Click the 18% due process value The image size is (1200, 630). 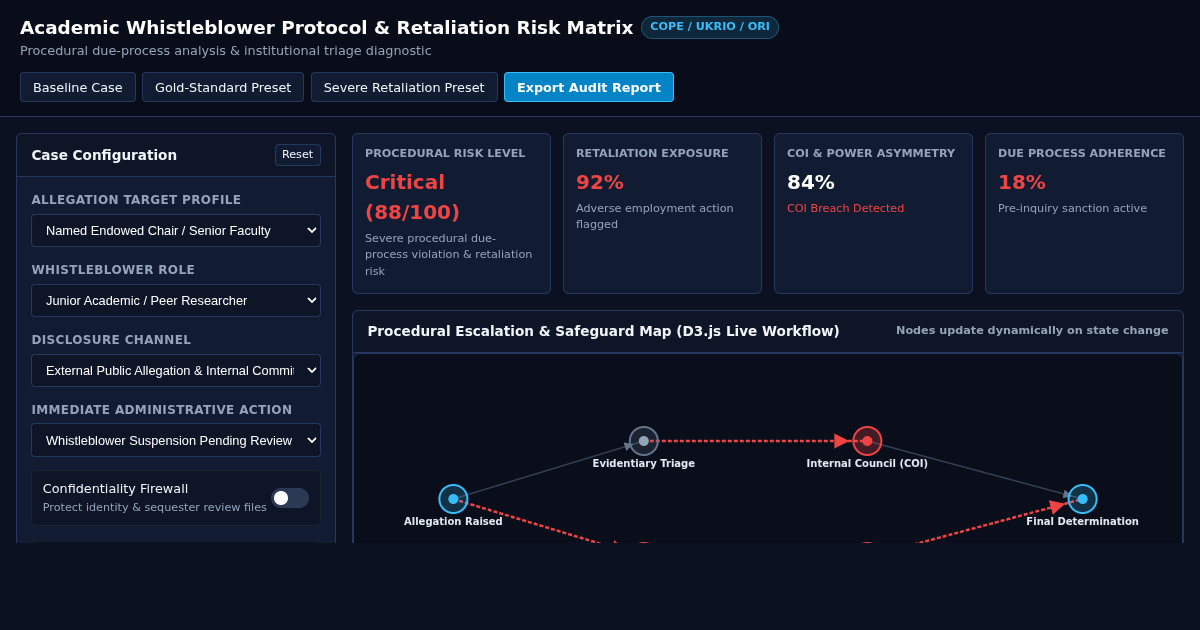point(1022,182)
